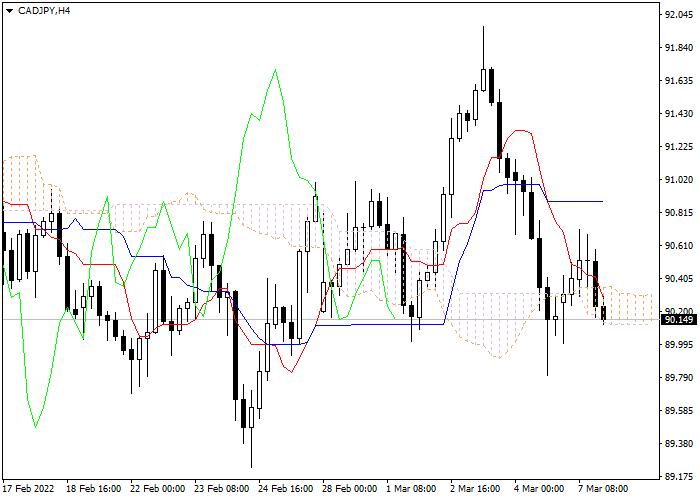
Task: Click the 89.585 price axis label
Action: click(679, 411)
